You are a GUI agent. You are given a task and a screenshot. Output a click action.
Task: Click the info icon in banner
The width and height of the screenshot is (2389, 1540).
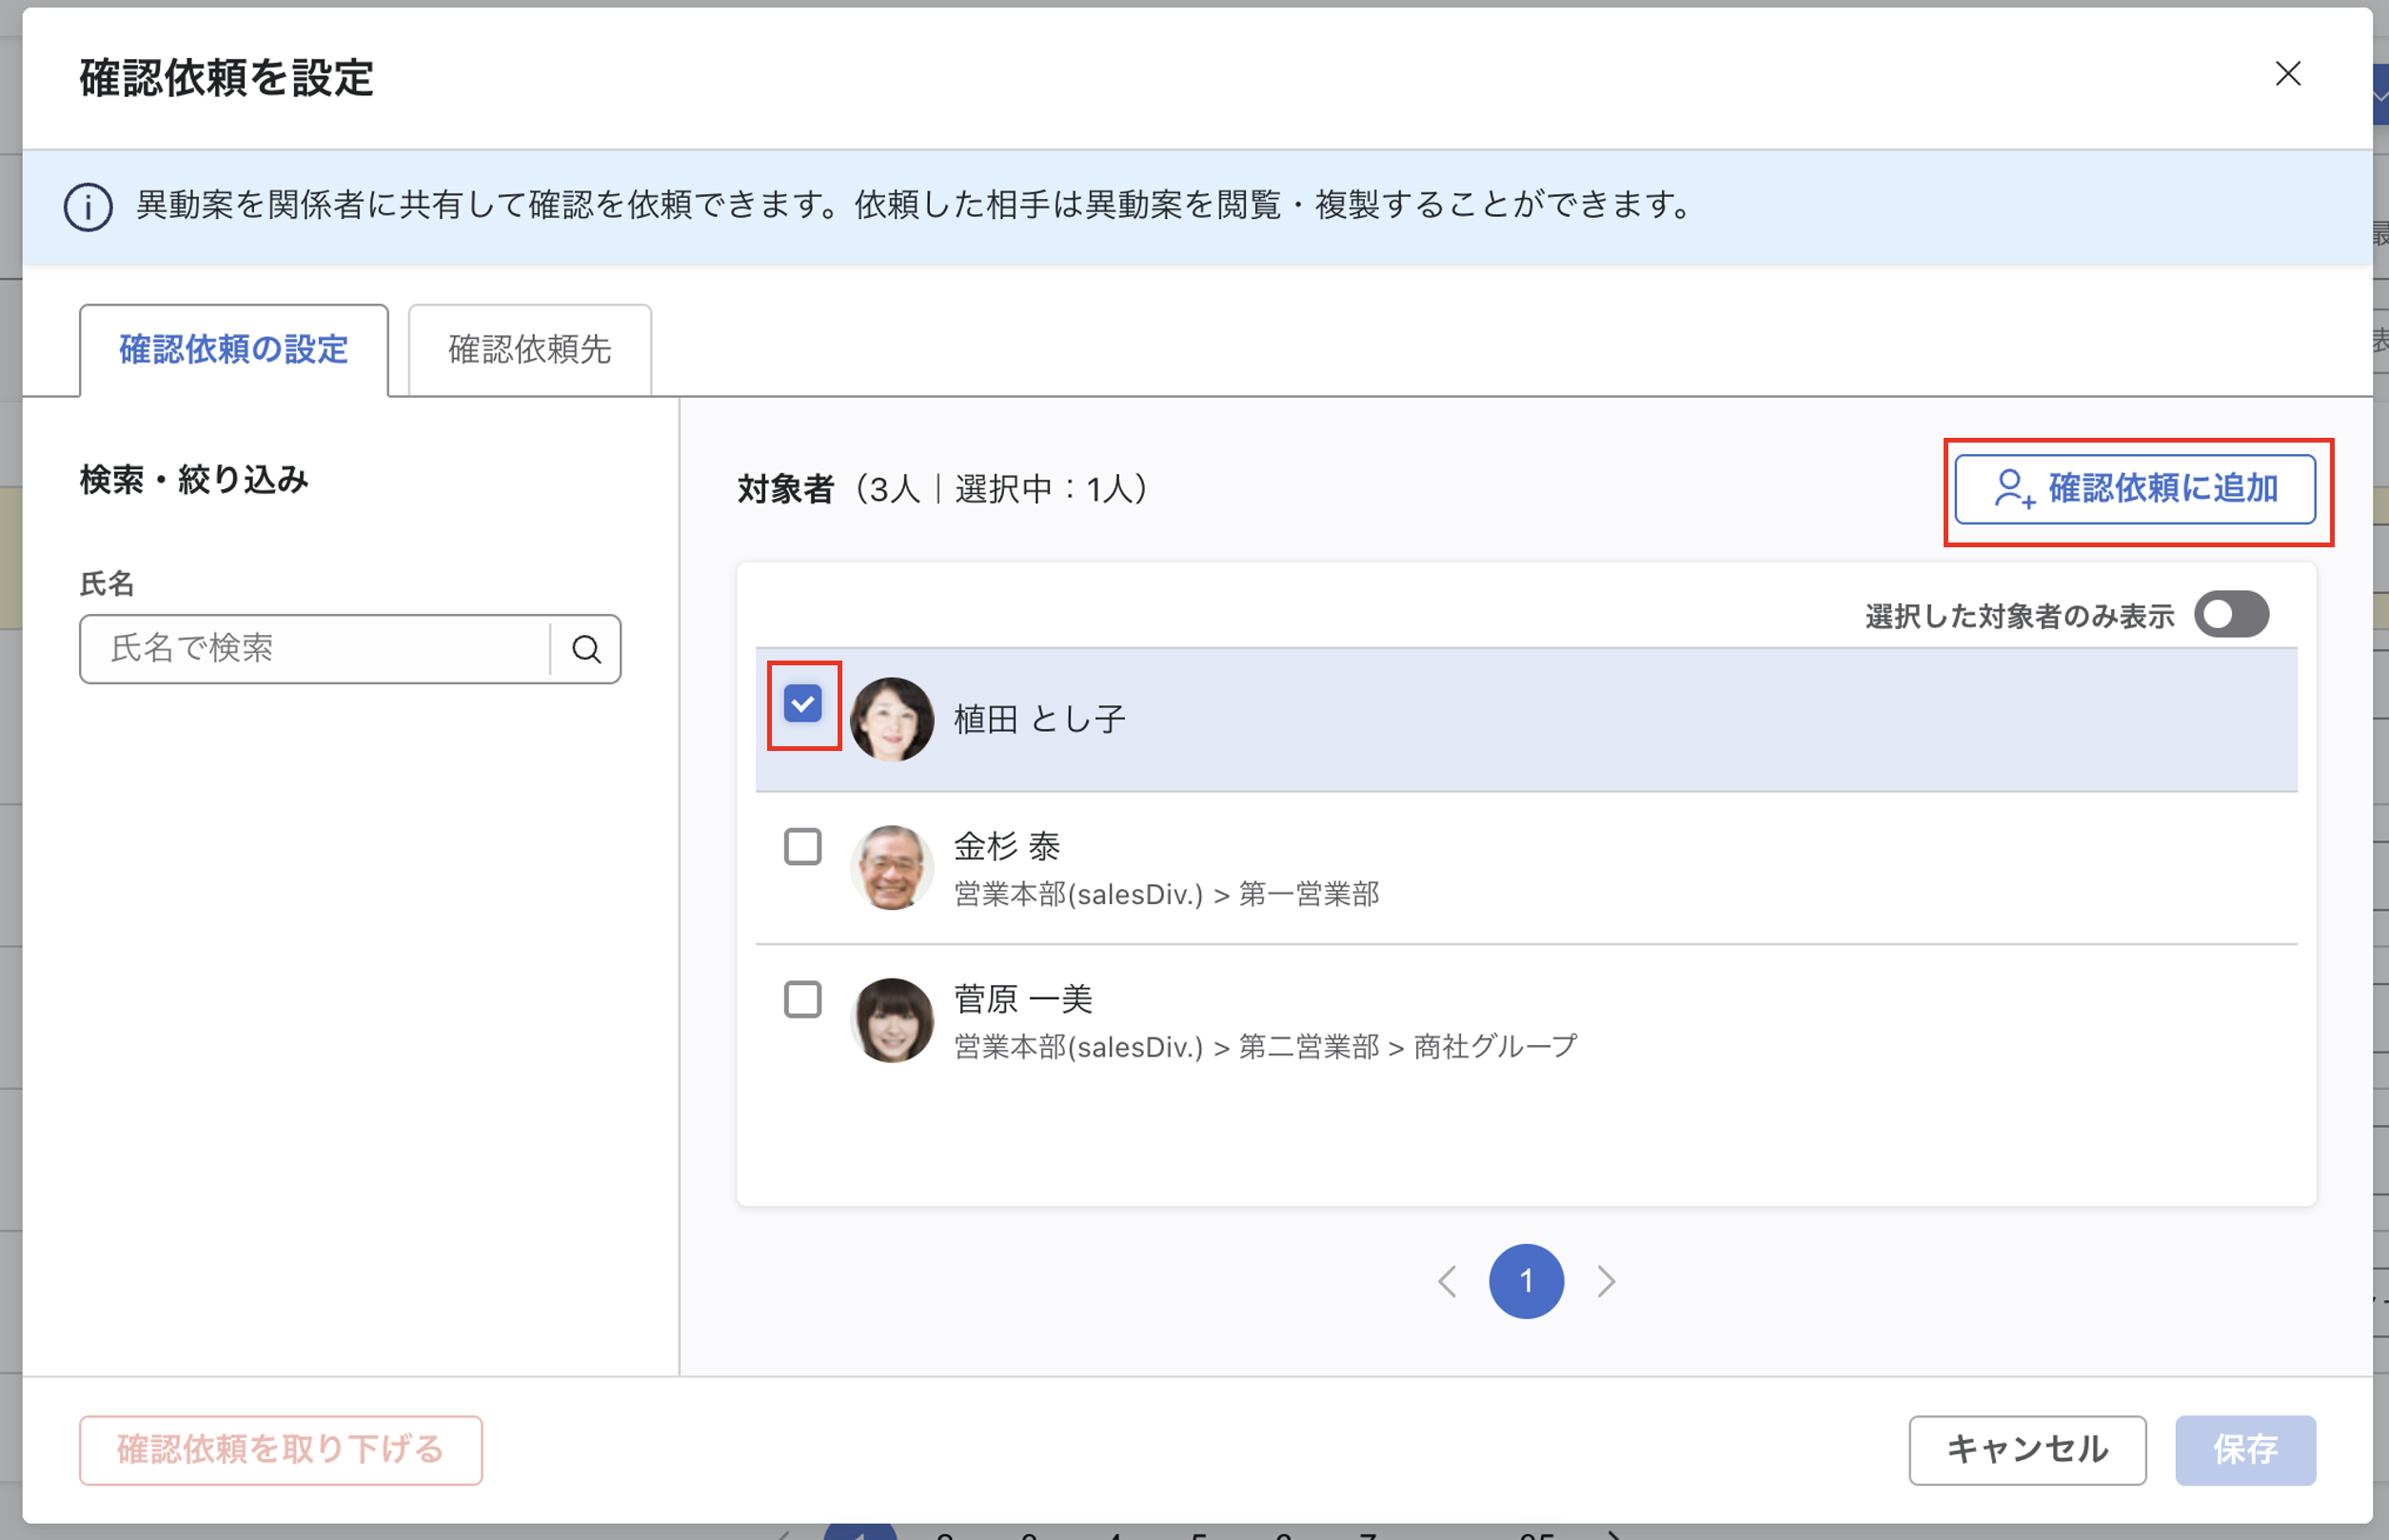click(88, 207)
